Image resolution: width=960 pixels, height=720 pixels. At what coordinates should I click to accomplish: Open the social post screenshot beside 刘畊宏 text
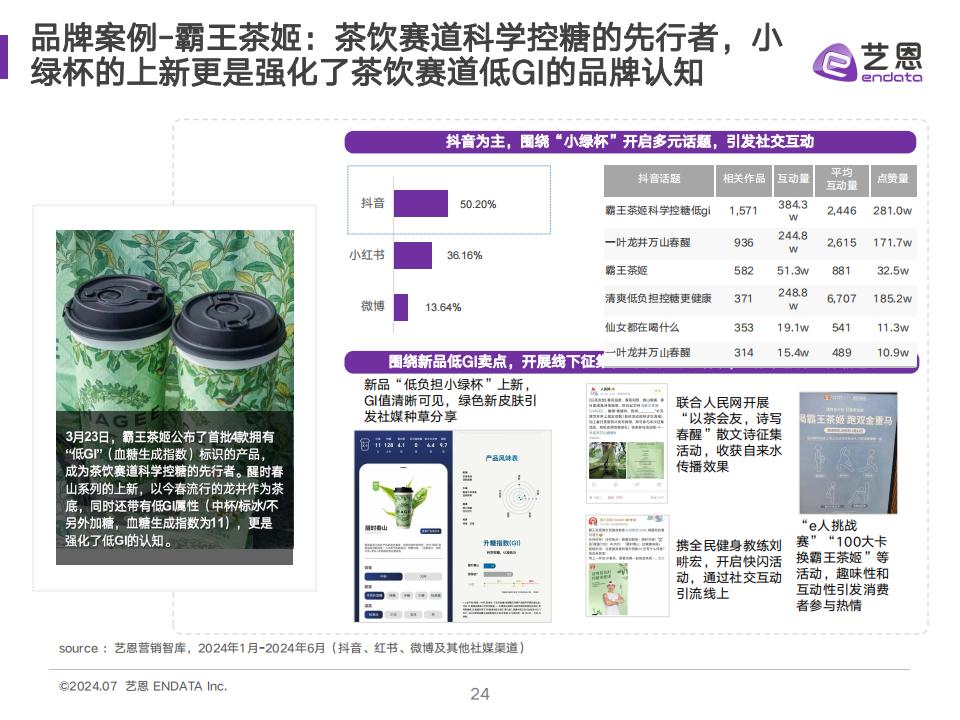pos(626,566)
